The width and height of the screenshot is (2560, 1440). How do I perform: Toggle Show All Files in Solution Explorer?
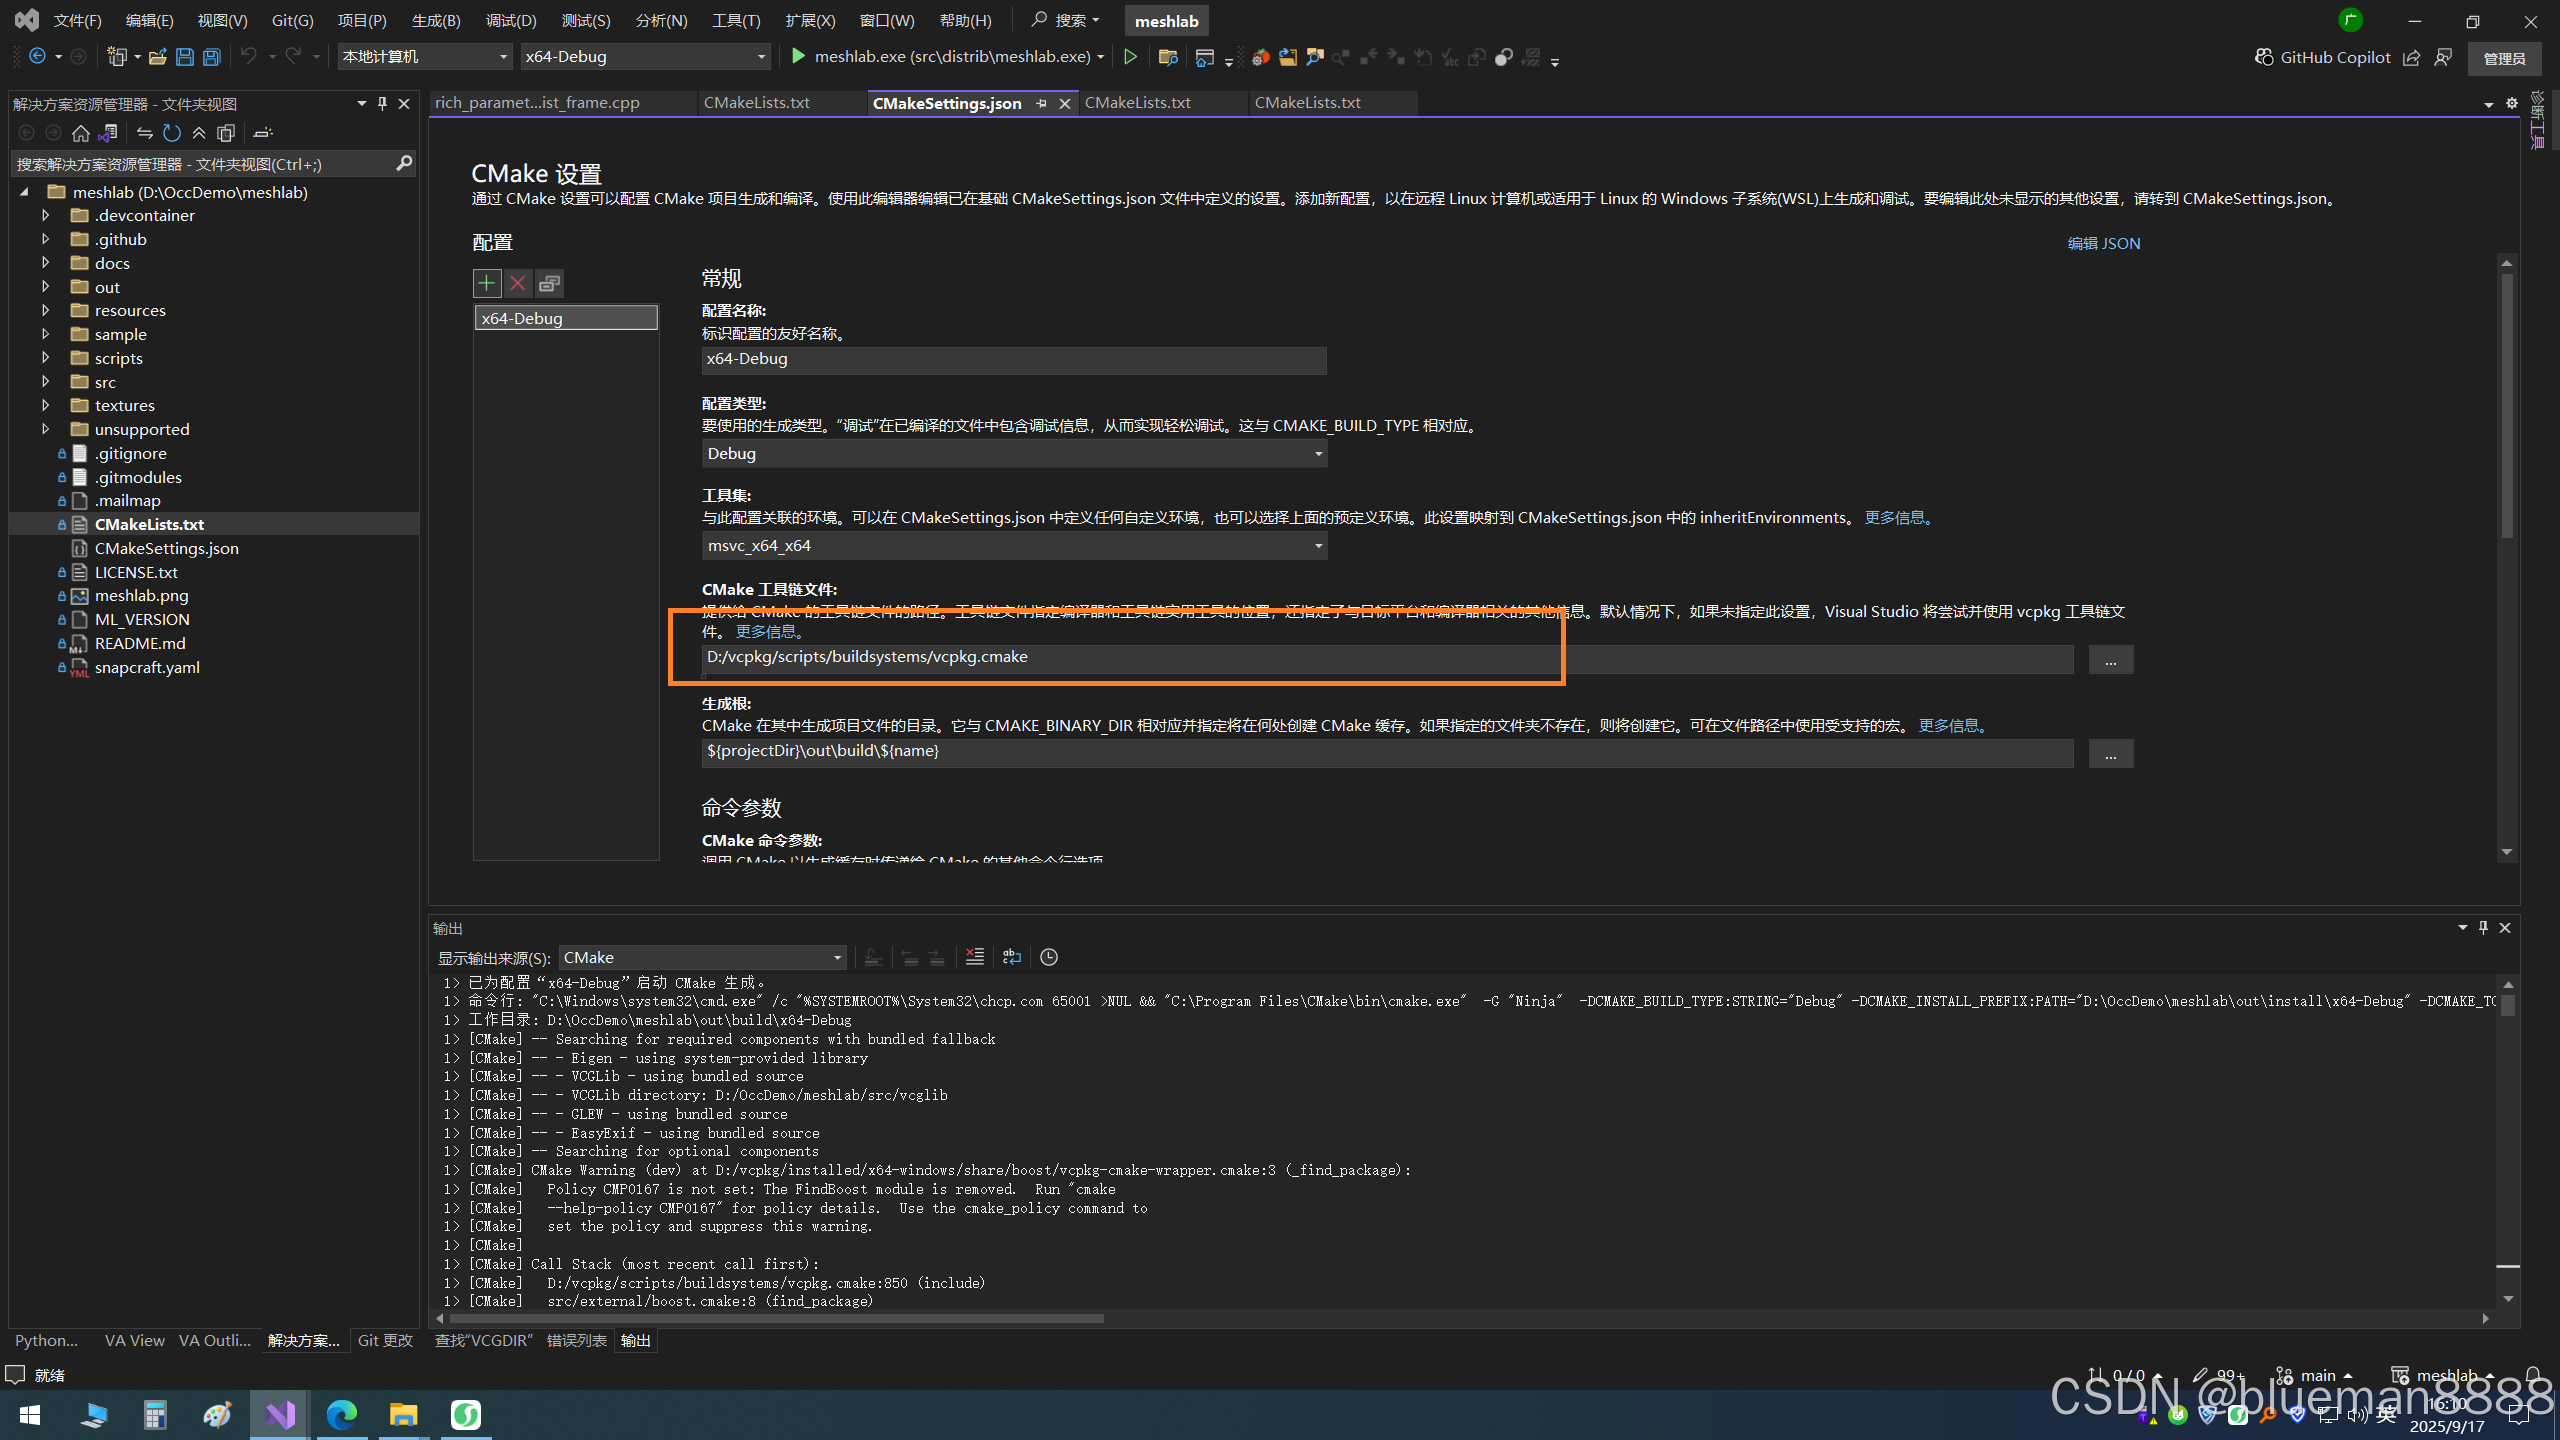click(x=226, y=133)
